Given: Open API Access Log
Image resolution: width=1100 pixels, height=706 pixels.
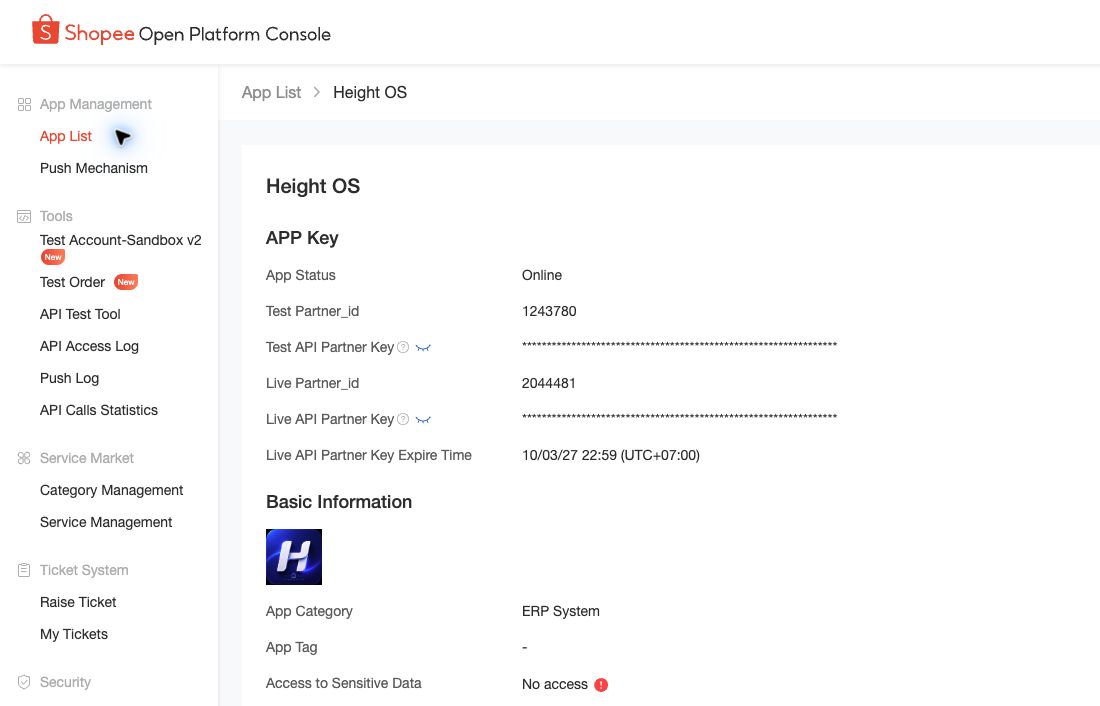Looking at the screenshot, I should coord(89,346).
